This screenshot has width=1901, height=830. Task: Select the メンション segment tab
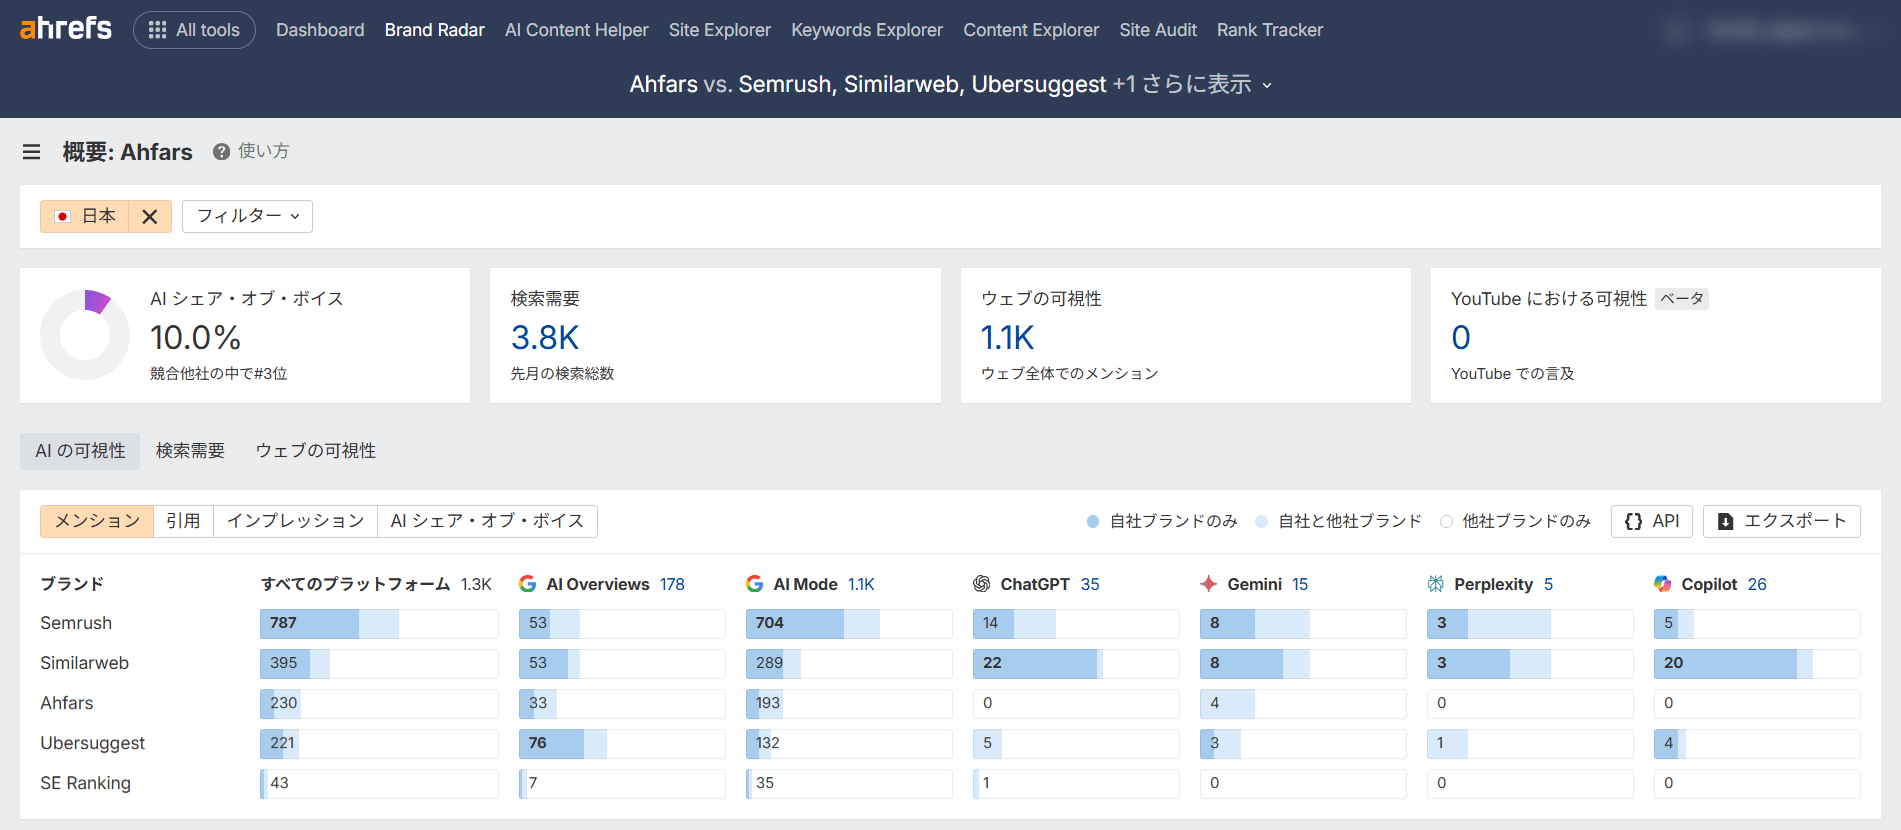97,521
